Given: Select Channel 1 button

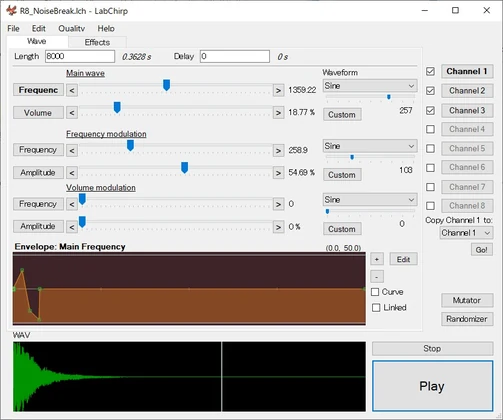Looking at the screenshot, I should [467, 71].
